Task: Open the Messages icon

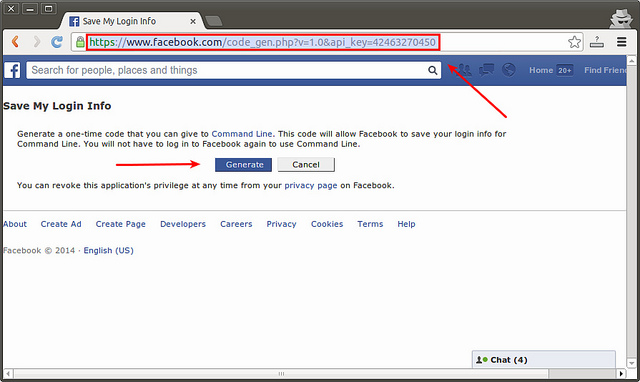Action: [487, 70]
